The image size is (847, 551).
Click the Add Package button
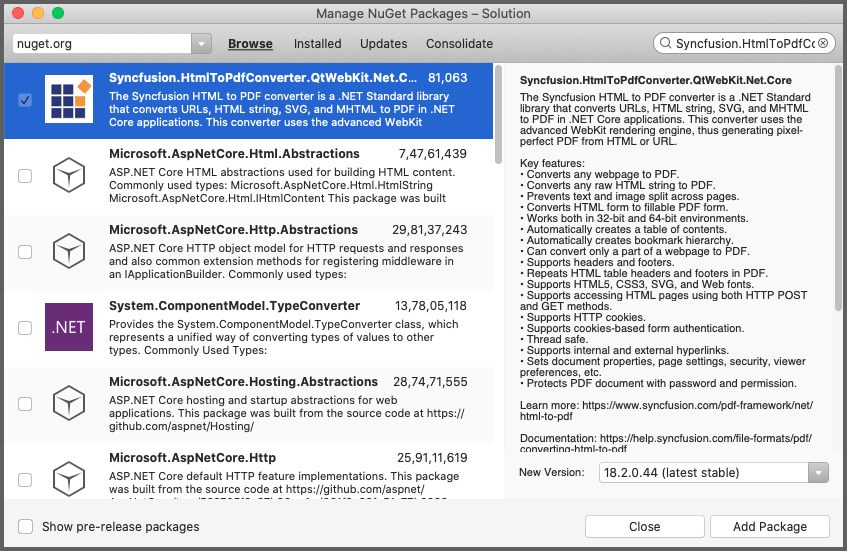pos(770,527)
